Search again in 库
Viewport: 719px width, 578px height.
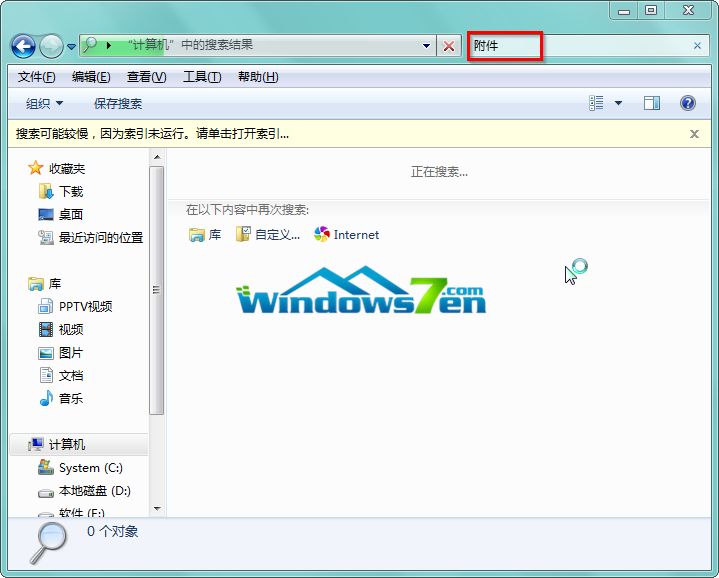pos(205,235)
